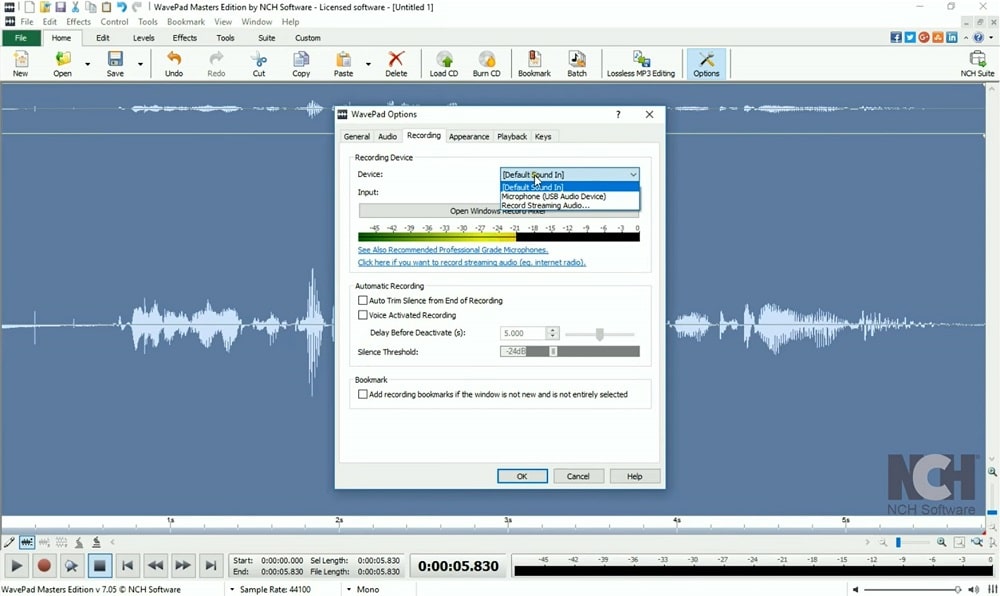Paste audio from clipboard
Viewport: 1000px width, 596px height.
click(x=343, y=64)
